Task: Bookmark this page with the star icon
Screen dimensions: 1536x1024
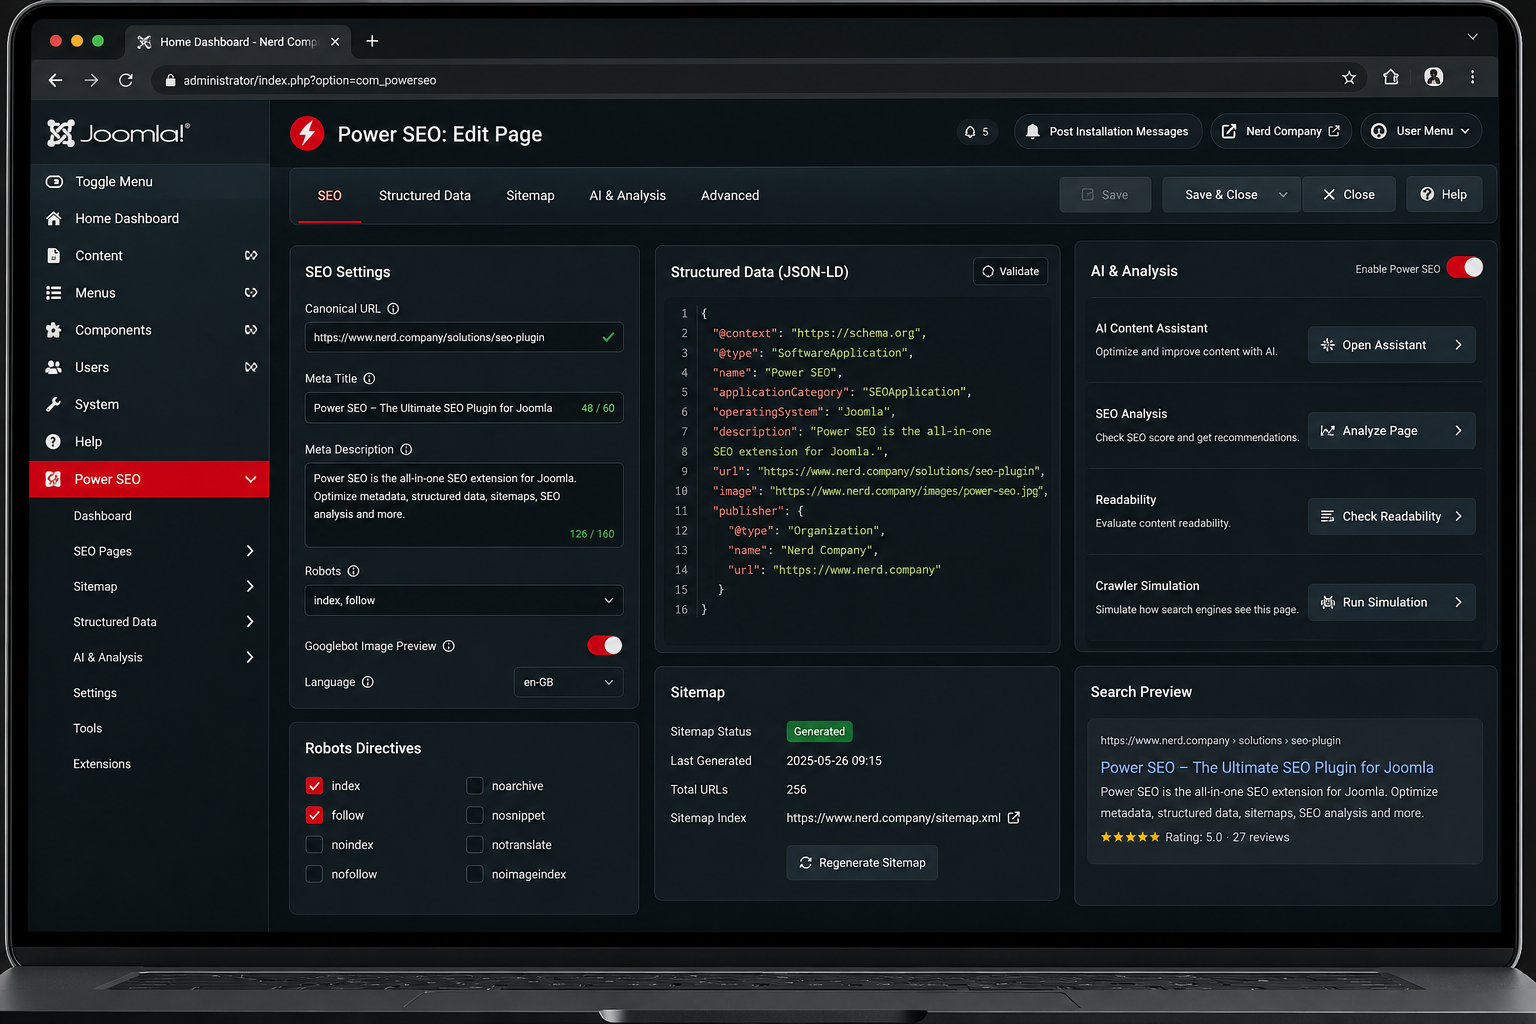Action: pyautogui.click(x=1349, y=78)
